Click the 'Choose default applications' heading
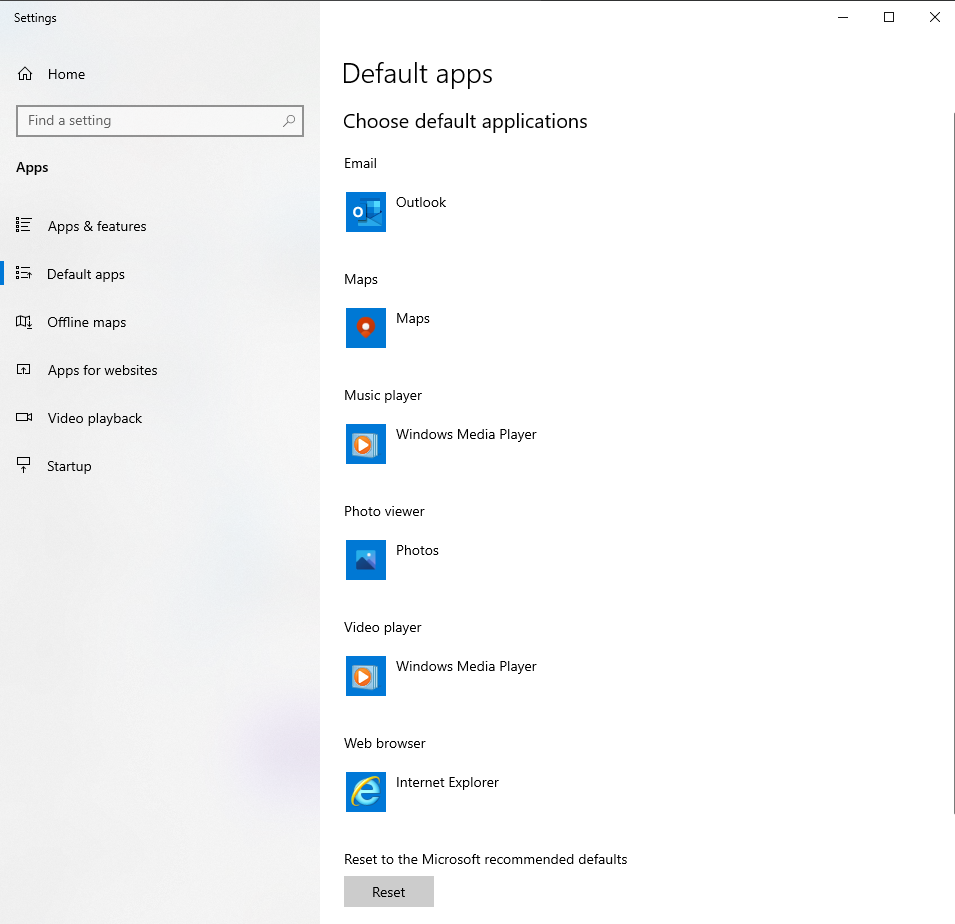 click(465, 121)
